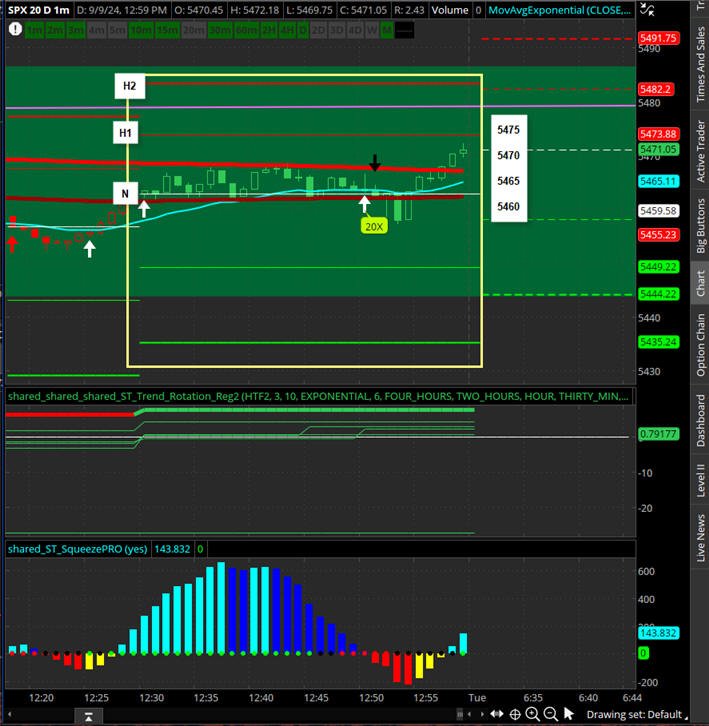Click the exclamation alert icon
The image size is (709, 726).
pos(15,29)
